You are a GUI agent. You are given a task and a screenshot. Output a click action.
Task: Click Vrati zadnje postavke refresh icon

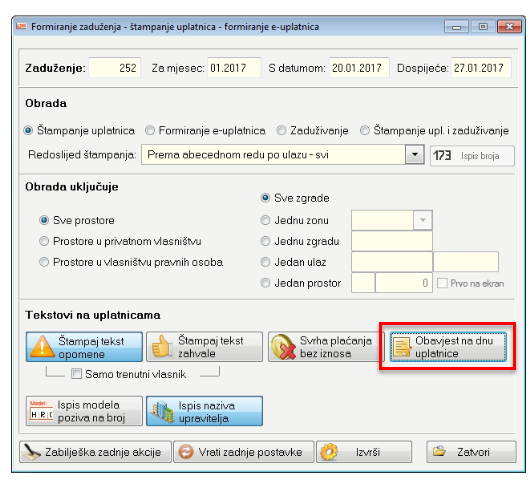186,452
